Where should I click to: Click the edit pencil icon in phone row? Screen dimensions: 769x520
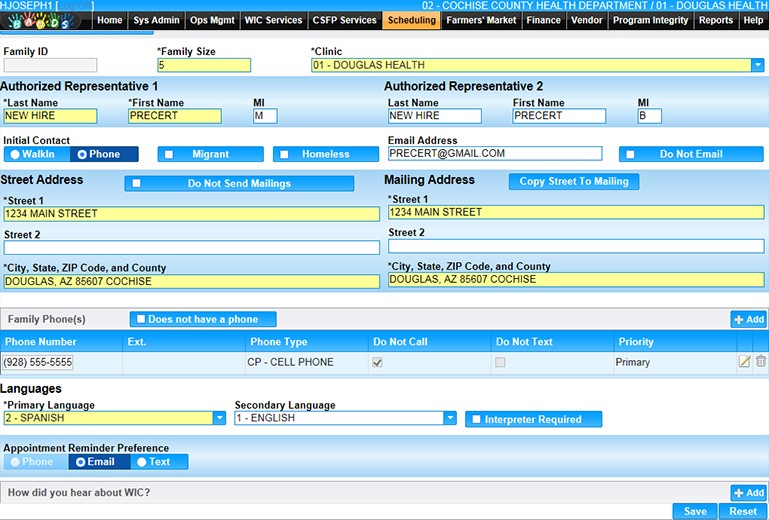744,362
